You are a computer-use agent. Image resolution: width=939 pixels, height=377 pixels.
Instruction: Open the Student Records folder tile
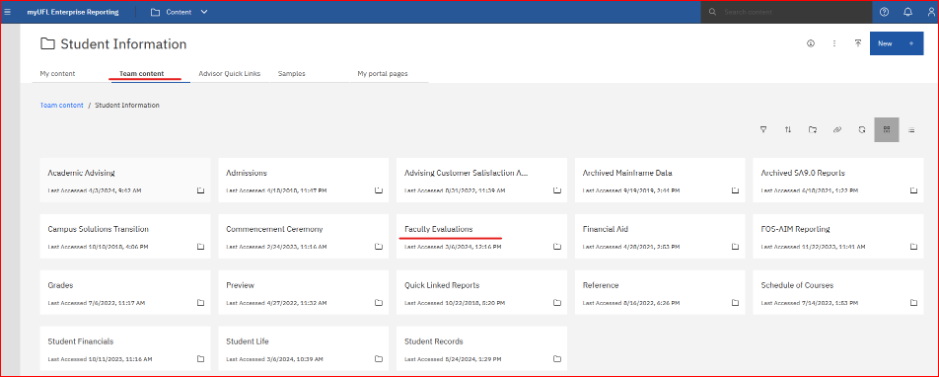tap(481, 349)
